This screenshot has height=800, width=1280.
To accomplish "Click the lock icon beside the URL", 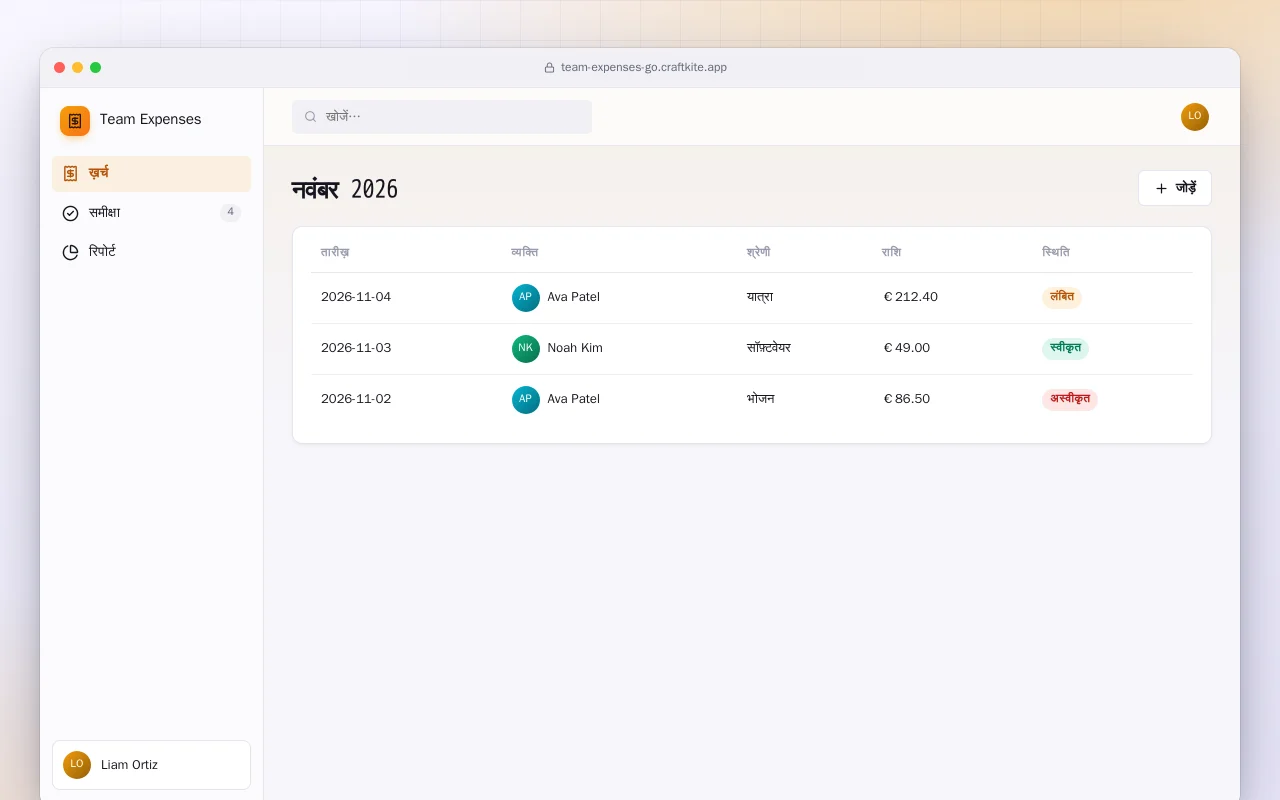I will tap(549, 68).
